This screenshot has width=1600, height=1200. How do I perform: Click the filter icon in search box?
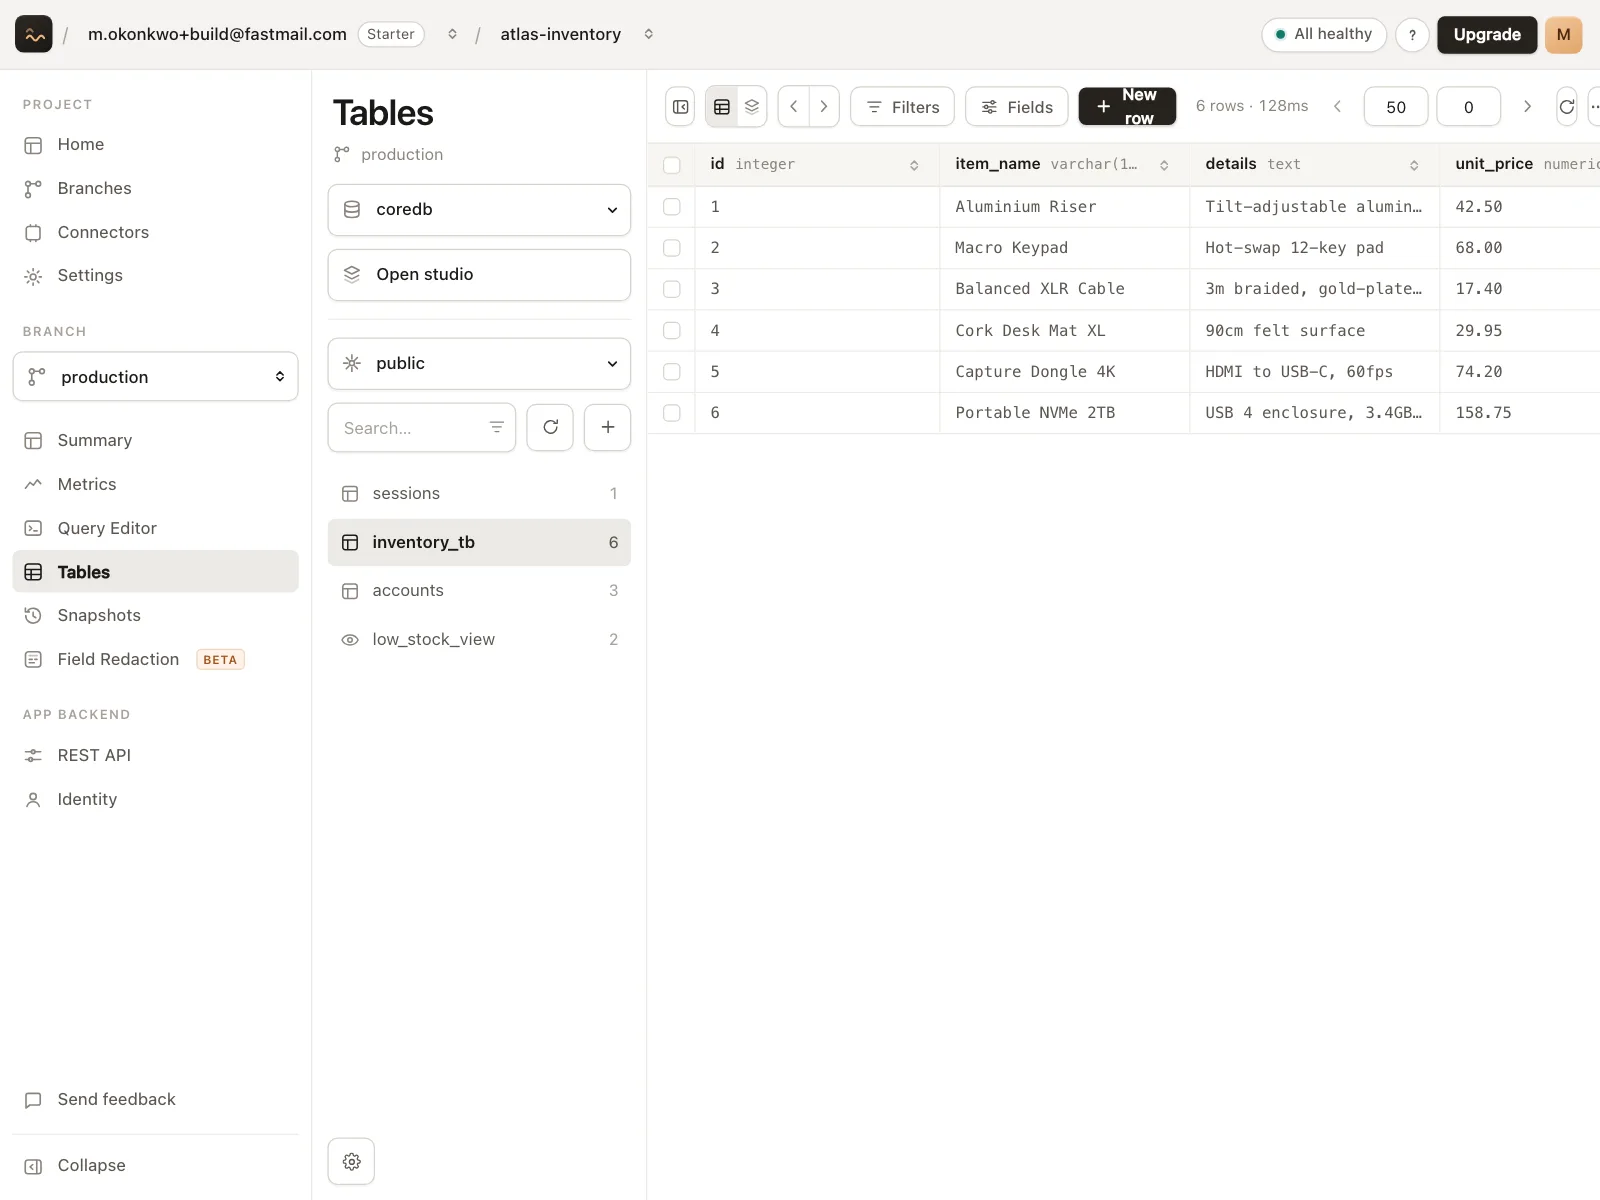click(496, 427)
